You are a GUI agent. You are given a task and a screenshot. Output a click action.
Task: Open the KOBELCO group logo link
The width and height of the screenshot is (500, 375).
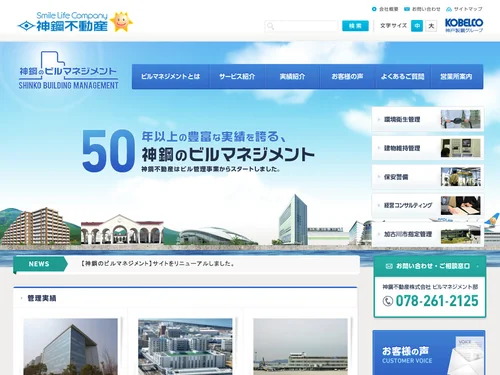(x=464, y=25)
